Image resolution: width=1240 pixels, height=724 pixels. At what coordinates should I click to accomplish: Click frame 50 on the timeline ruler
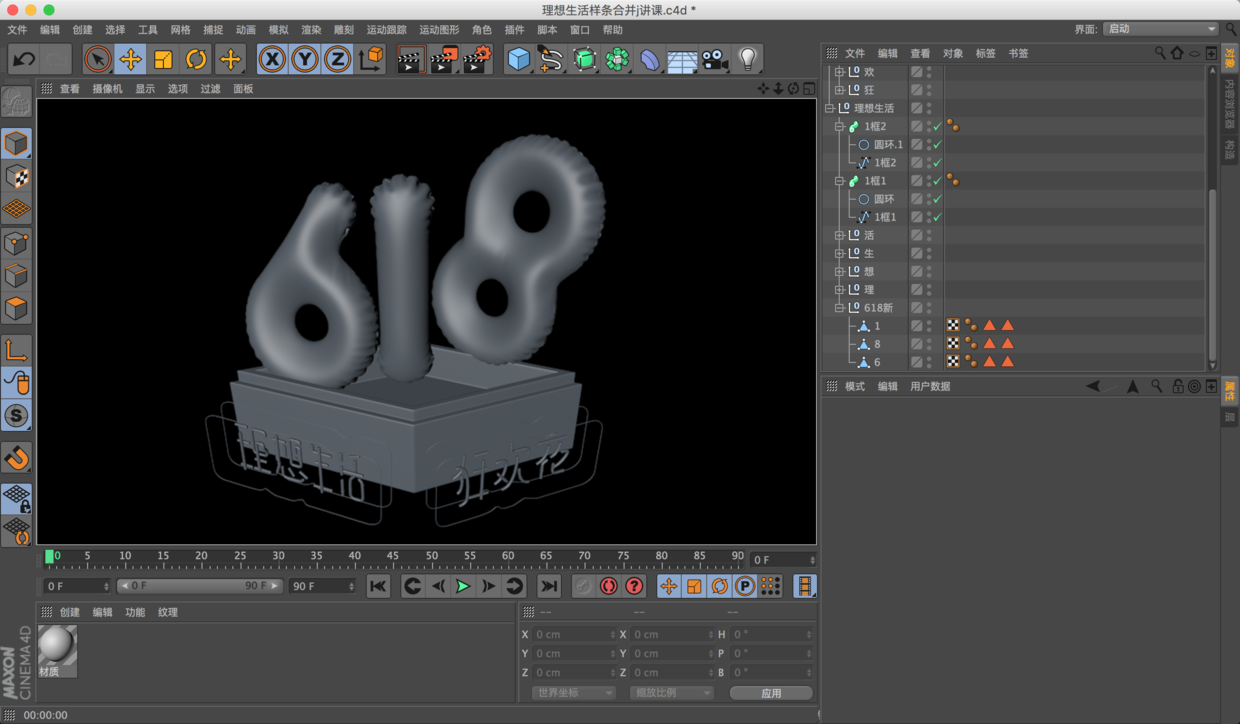pos(431,555)
